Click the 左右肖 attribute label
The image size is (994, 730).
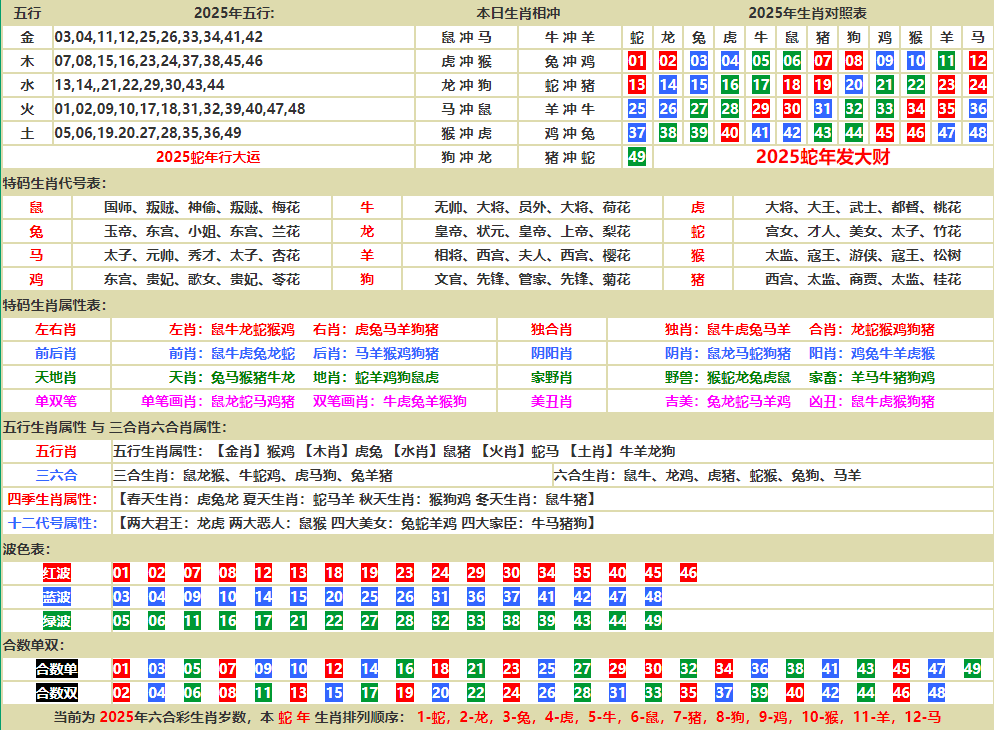56,329
